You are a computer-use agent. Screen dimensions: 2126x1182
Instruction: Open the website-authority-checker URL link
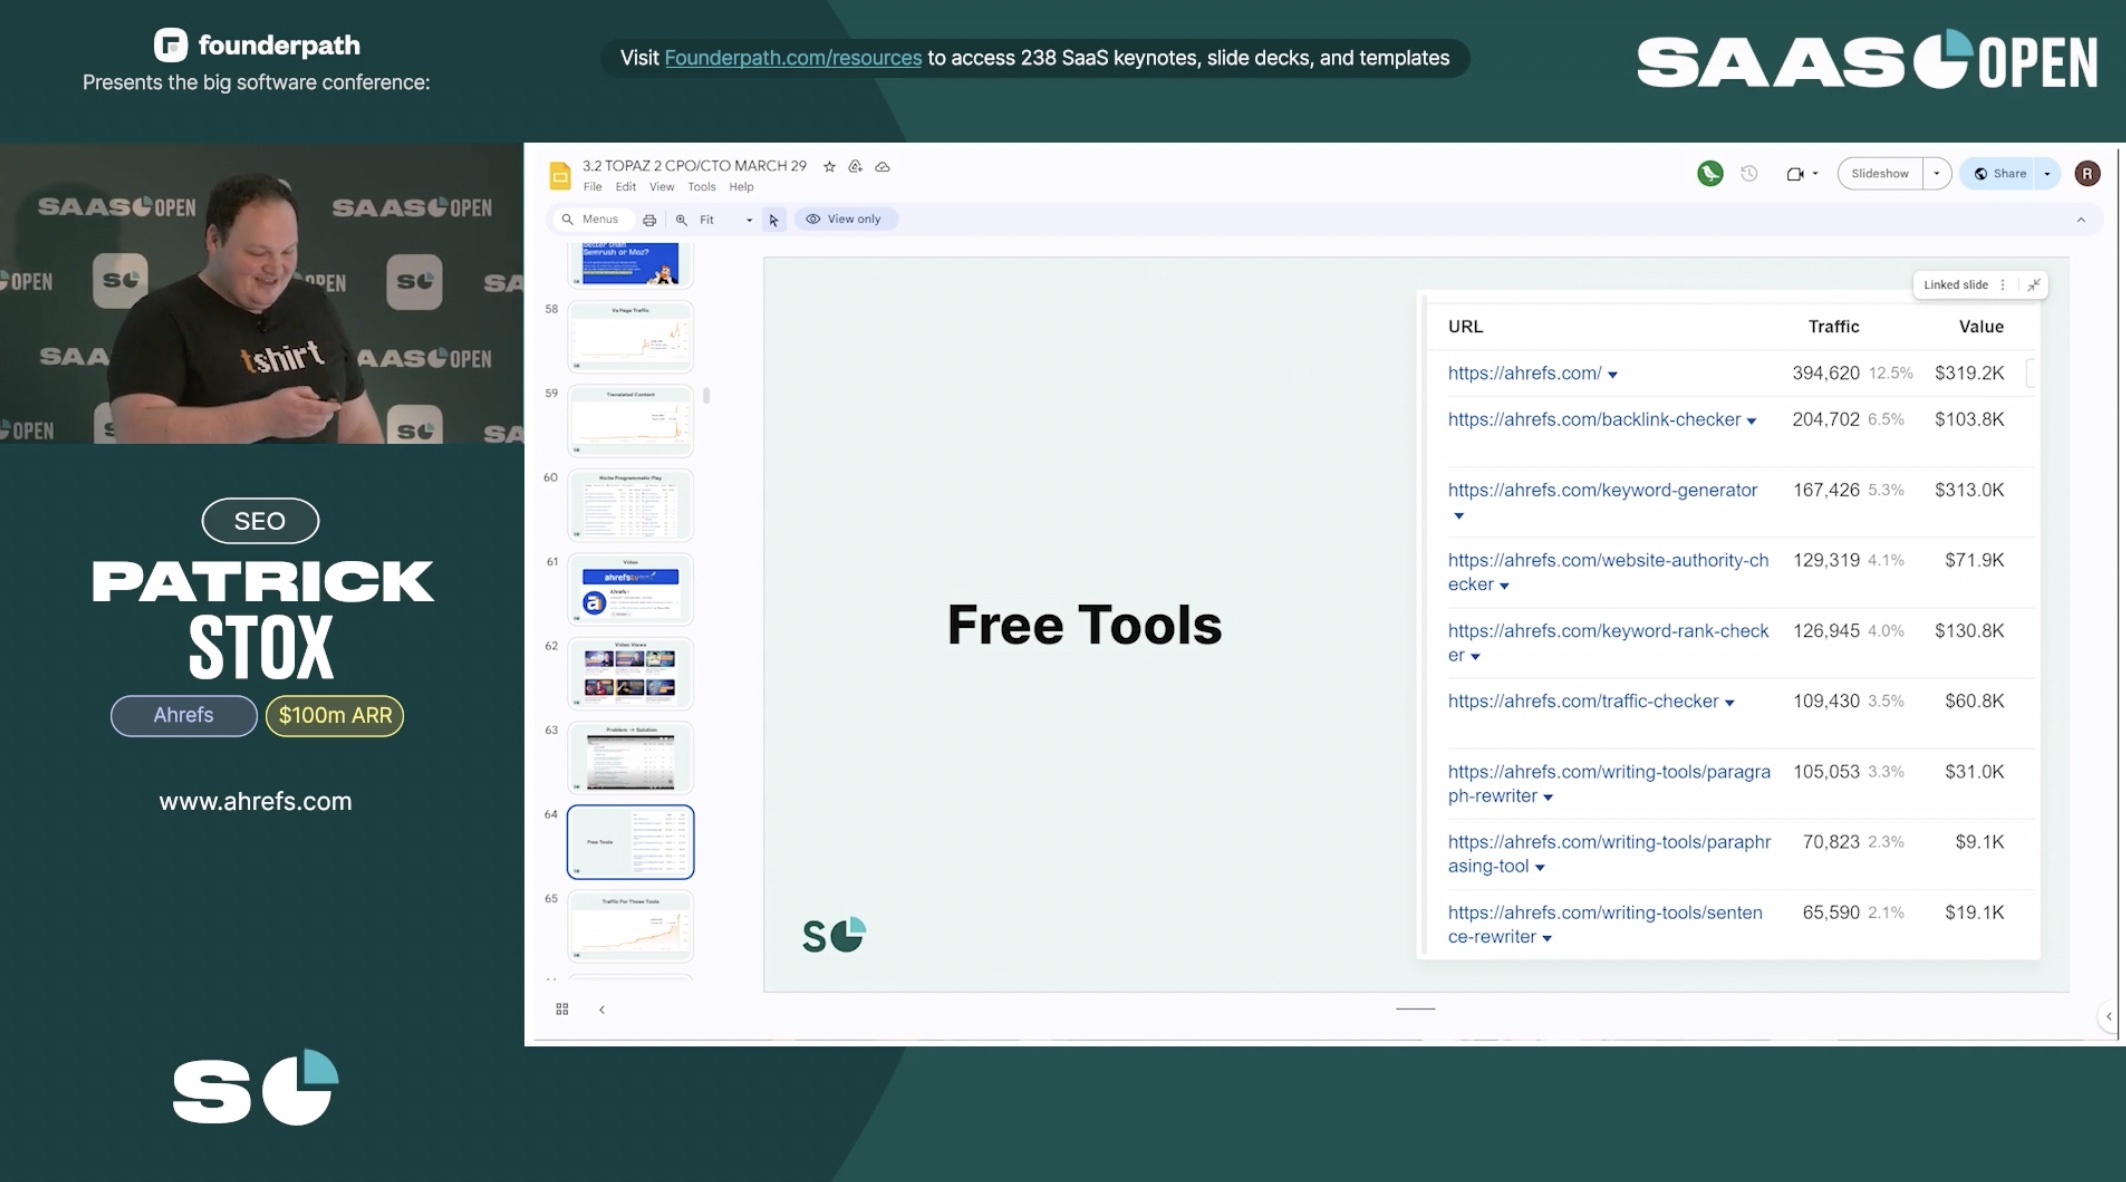pos(1608,572)
